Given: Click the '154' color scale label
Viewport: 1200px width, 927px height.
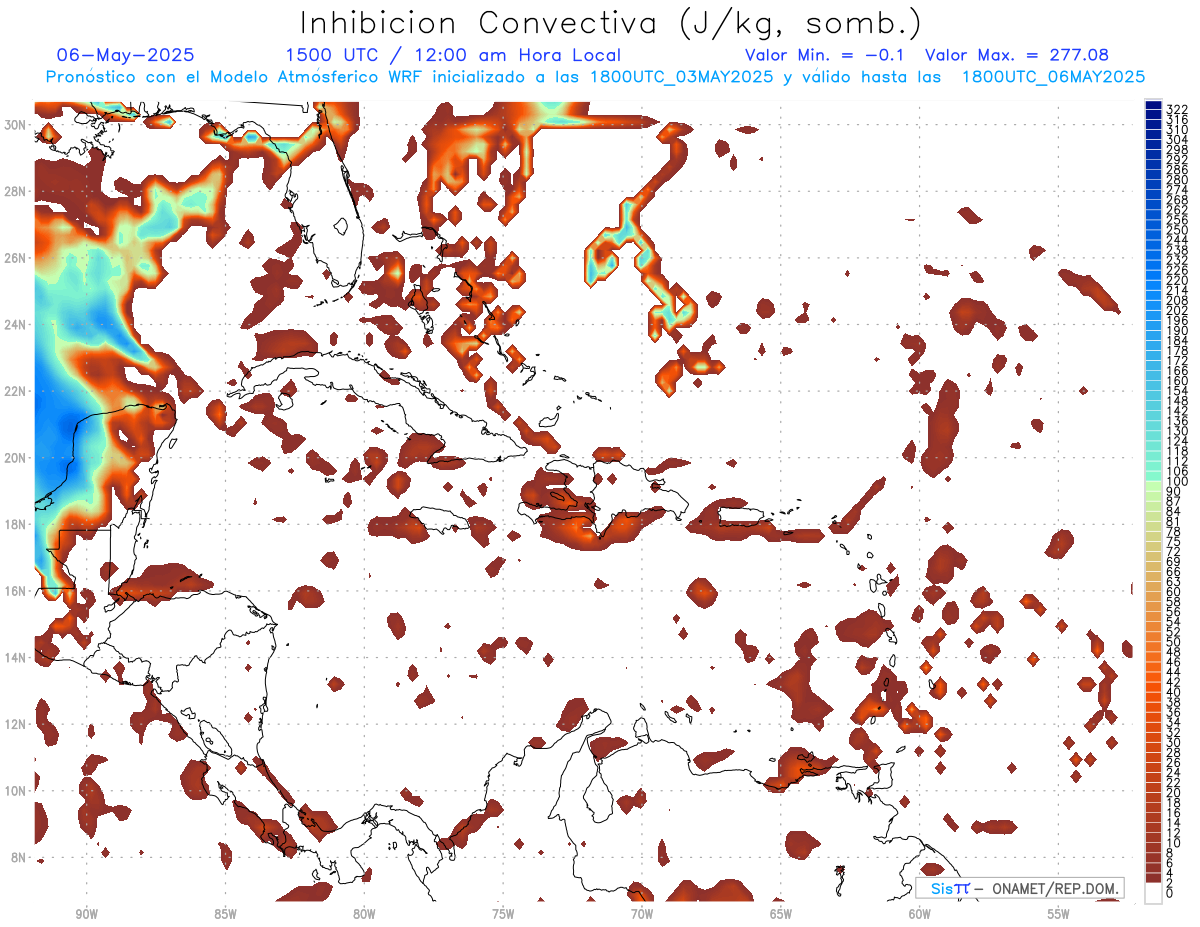Looking at the screenshot, I should [1177, 391].
